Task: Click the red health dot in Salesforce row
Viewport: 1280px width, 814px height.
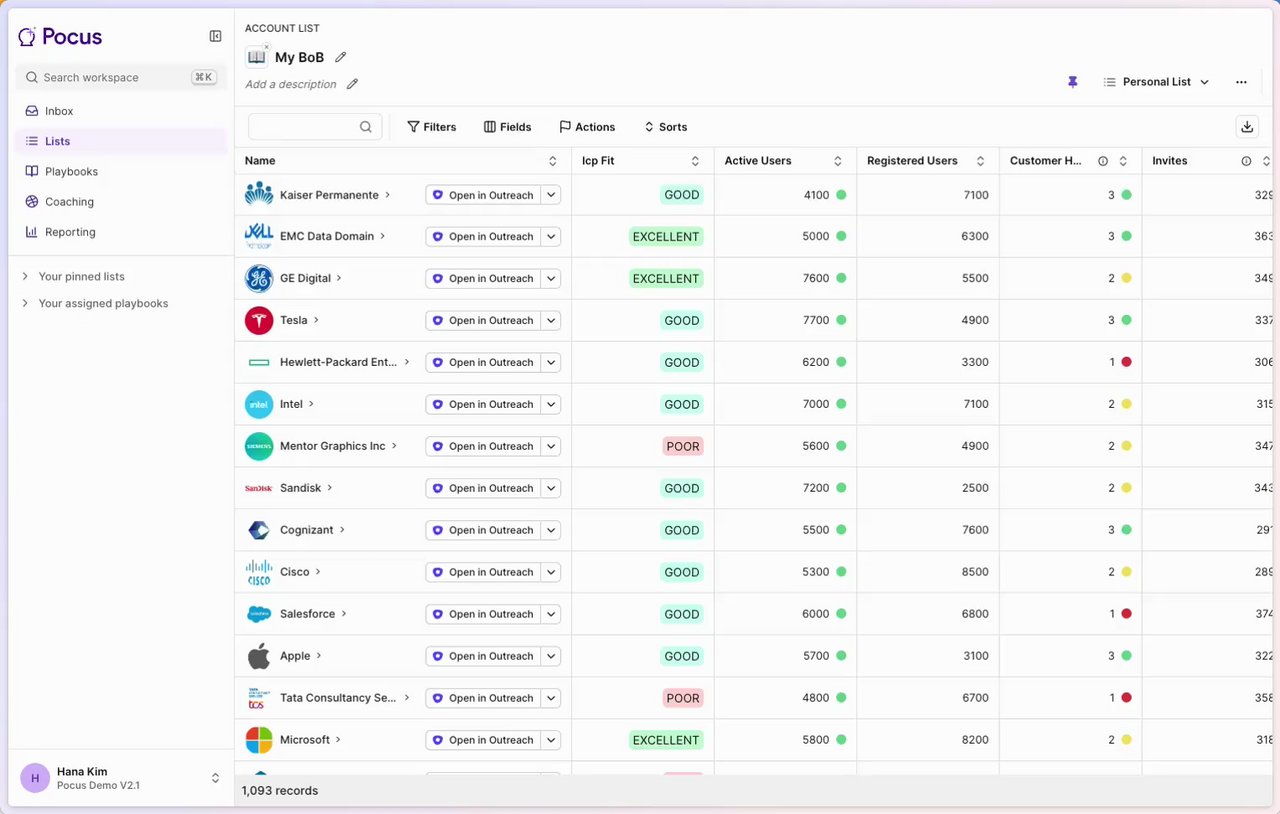Action: pyautogui.click(x=1127, y=614)
